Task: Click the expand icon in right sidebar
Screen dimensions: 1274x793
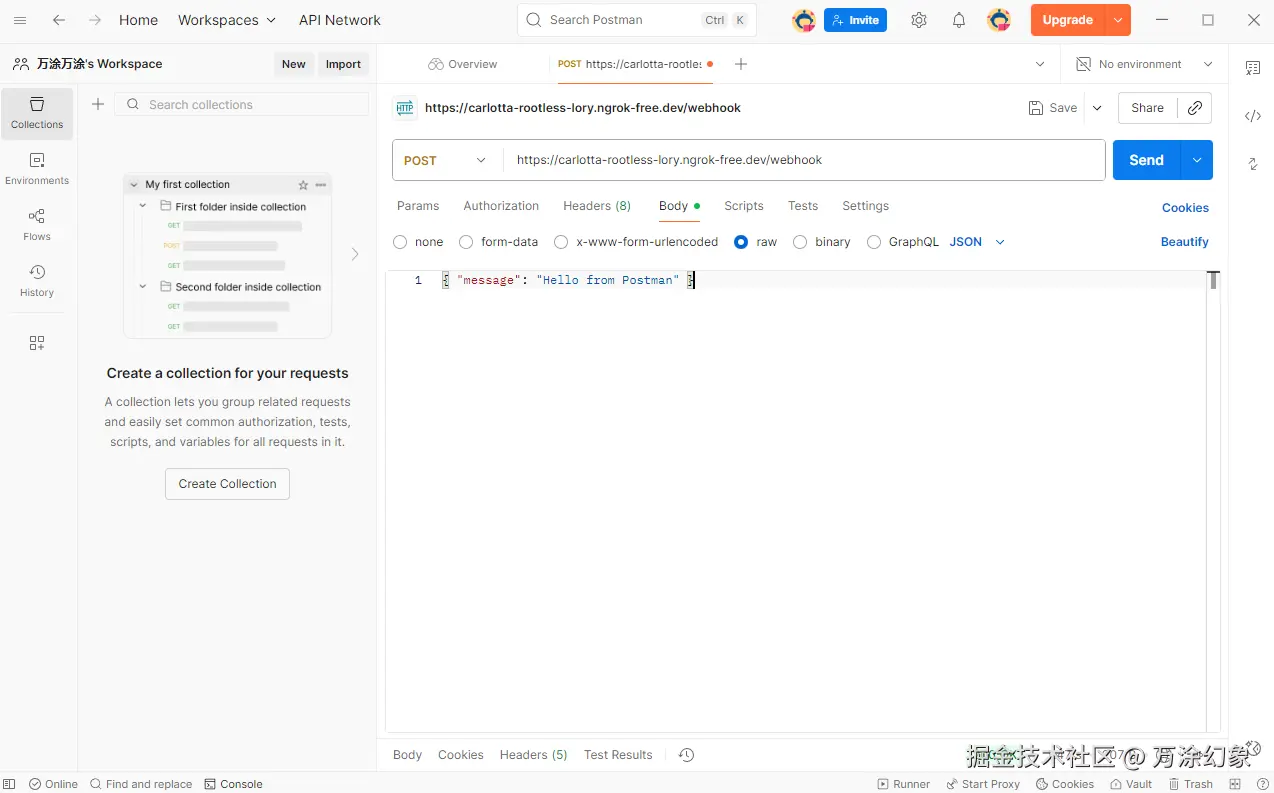Action: point(1252,164)
